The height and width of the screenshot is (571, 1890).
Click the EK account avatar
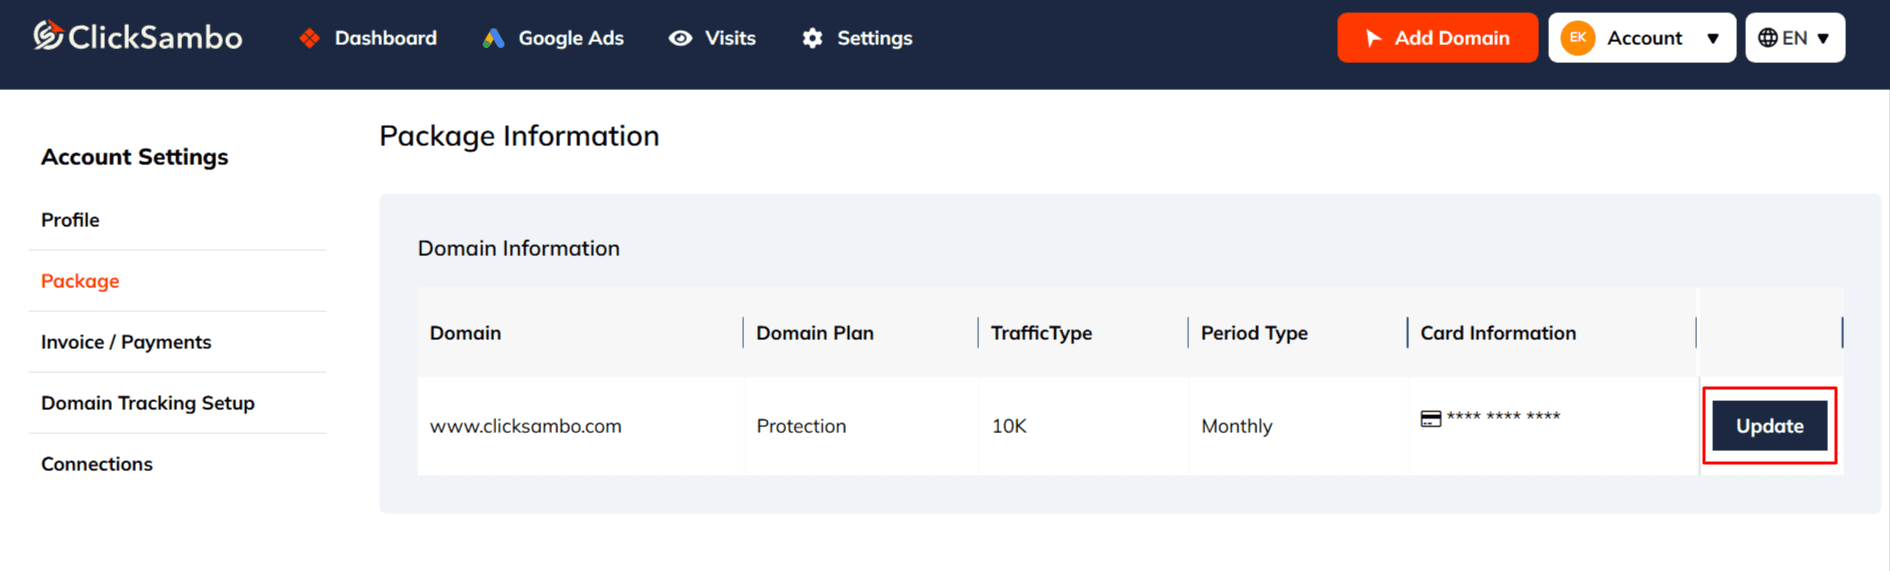pos(1577,38)
